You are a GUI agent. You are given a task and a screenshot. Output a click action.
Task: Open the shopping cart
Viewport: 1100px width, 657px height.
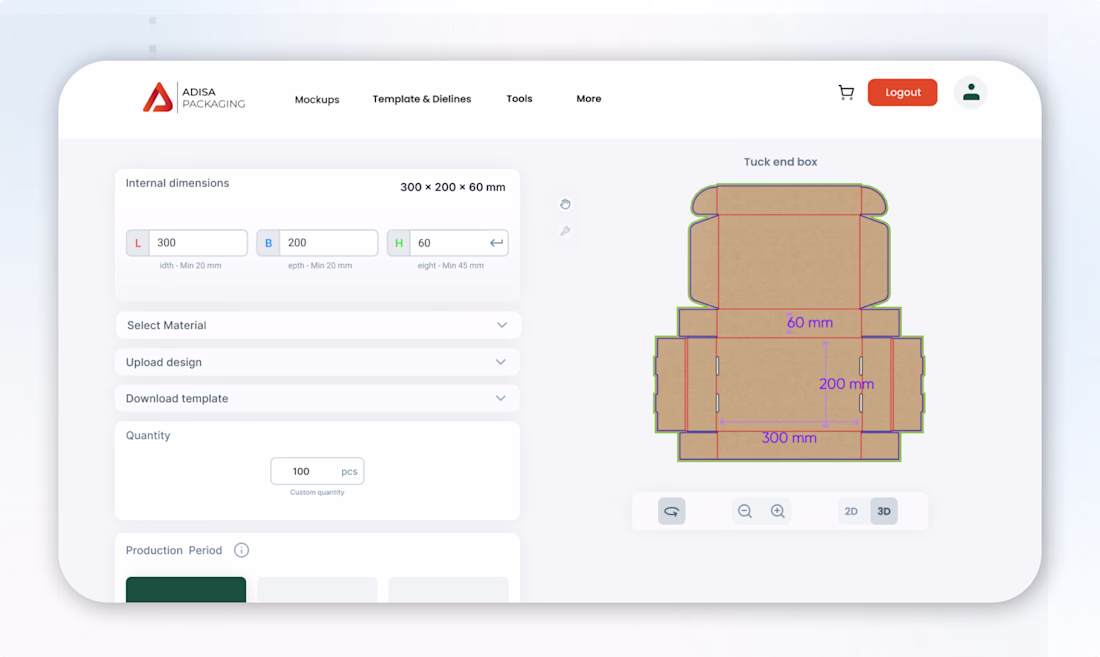coord(846,93)
